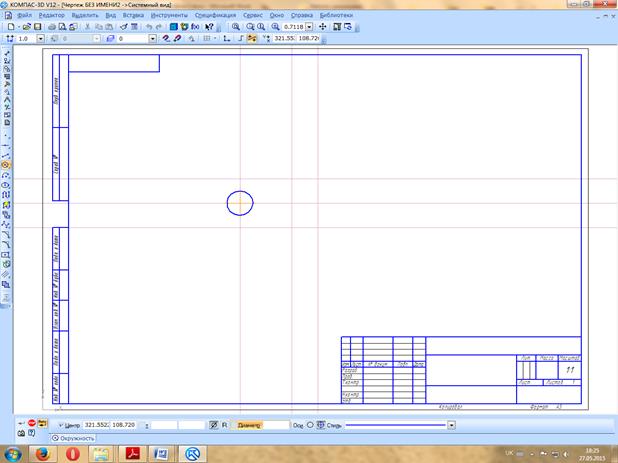Click the zoom-in magnifier icon
This screenshot has height=463, width=618.
(x=237, y=27)
